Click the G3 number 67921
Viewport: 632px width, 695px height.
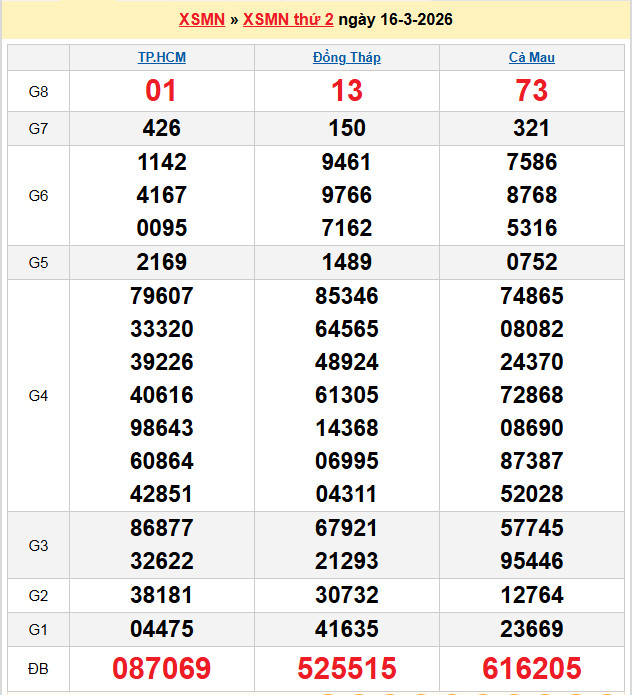(x=346, y=528)
